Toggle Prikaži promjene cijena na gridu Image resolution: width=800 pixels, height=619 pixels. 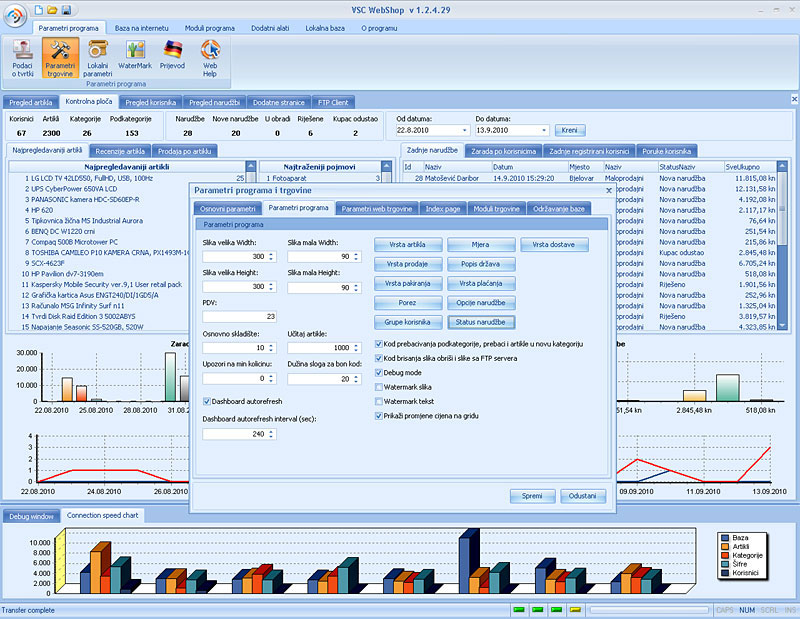pyautogui.click(x=379, y=415)
